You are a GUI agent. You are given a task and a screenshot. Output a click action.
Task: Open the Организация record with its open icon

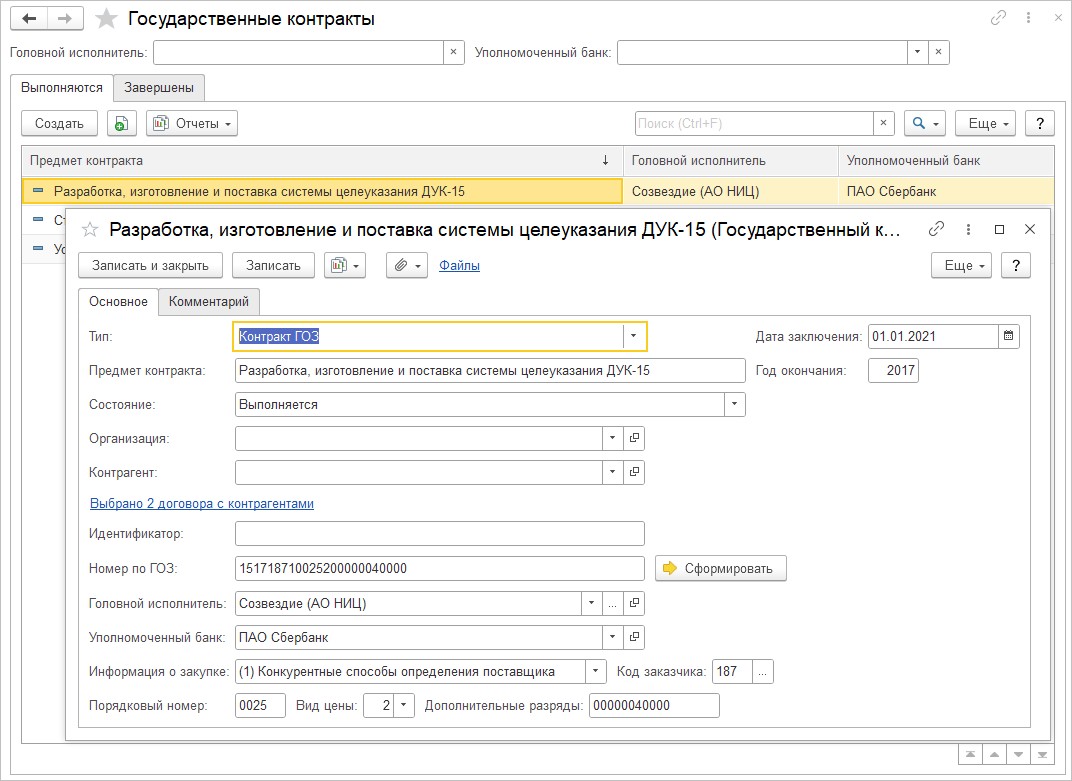tap(634, 439)
